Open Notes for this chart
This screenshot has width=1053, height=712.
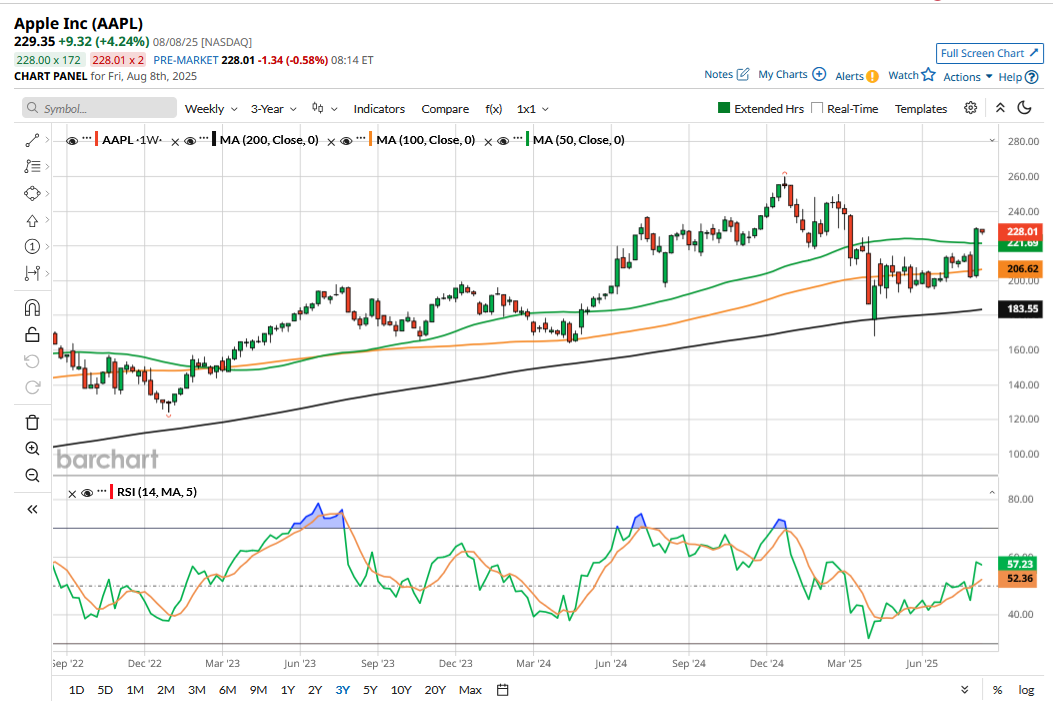click(x=727, y=74)
